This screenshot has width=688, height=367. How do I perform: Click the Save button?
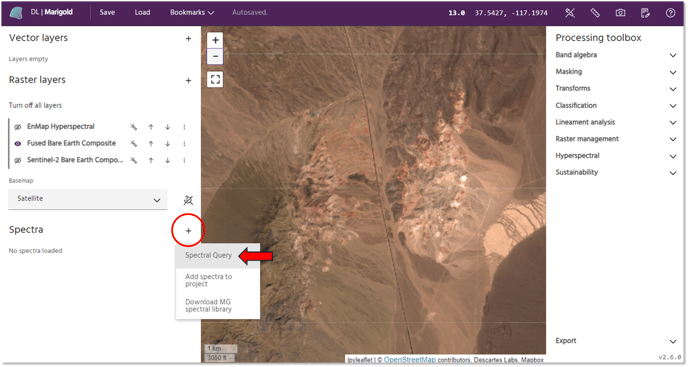(x=107, y=12)
